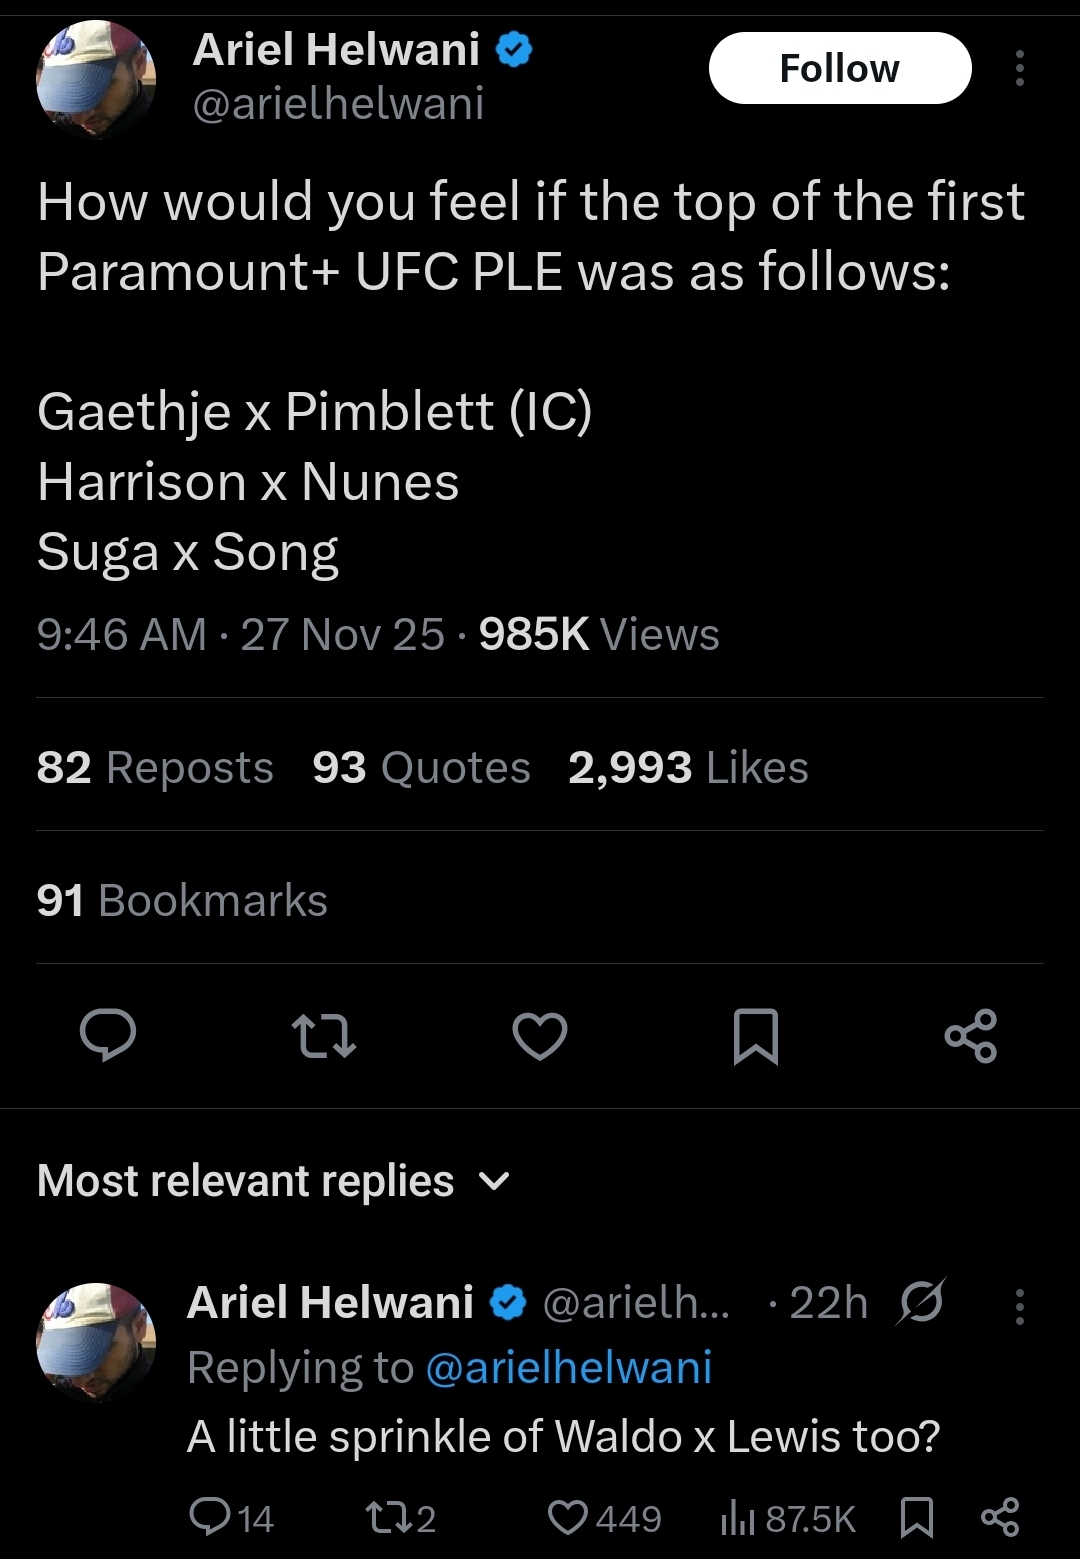
Task: Tap the reply icon under main tweet
Action: 108,1035
